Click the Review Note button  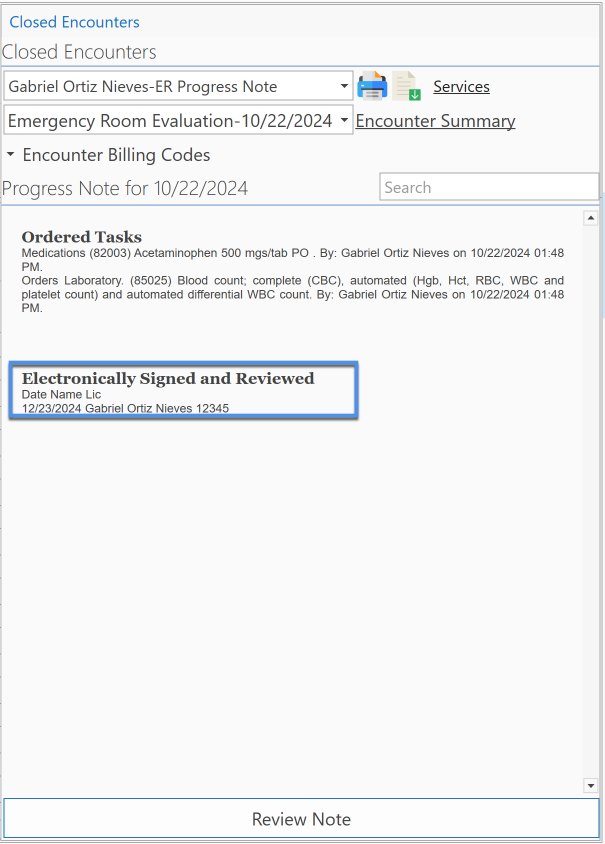pyautogui.click(x=301, y=819)
